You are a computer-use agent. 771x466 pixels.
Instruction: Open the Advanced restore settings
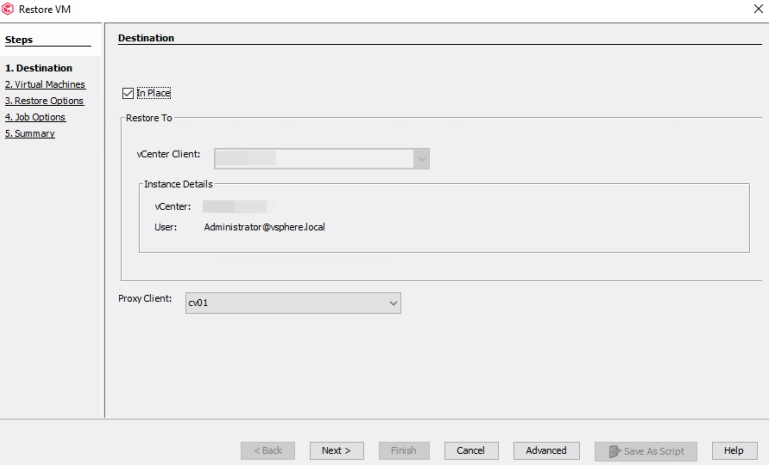point(546,451)
